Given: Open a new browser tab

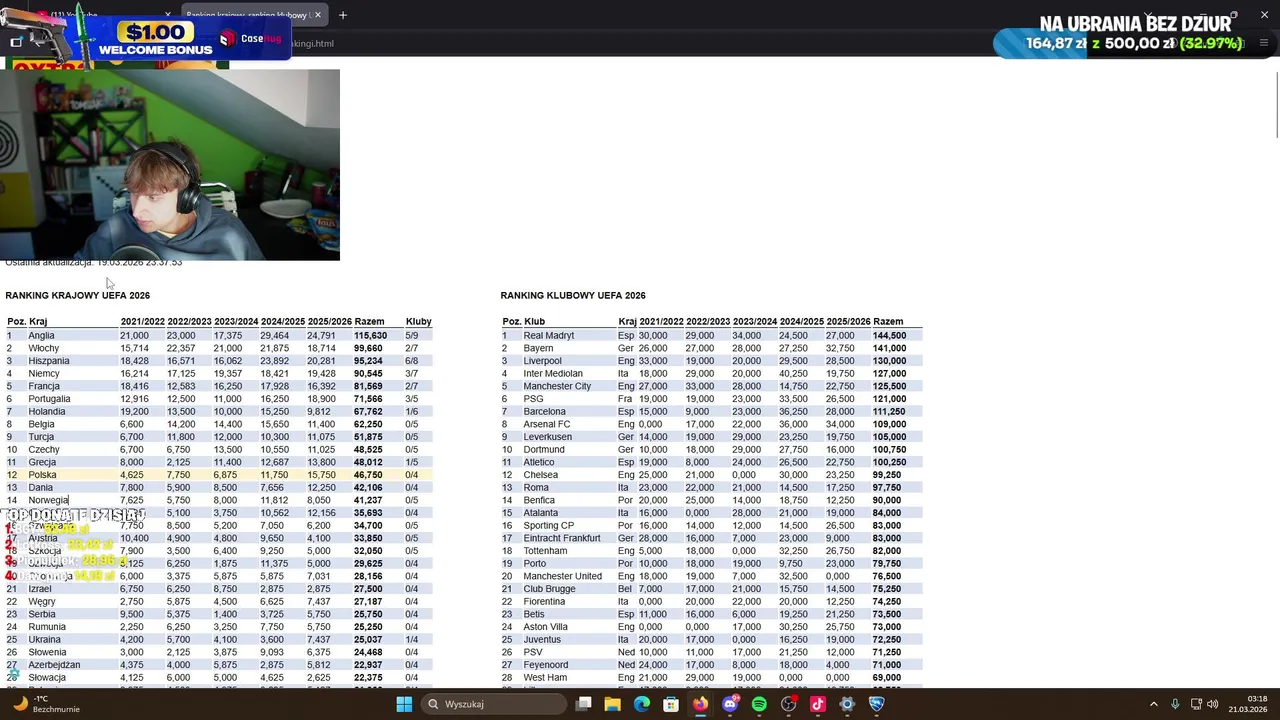Looking at the screenshot, I should click(x=342, y=15).
